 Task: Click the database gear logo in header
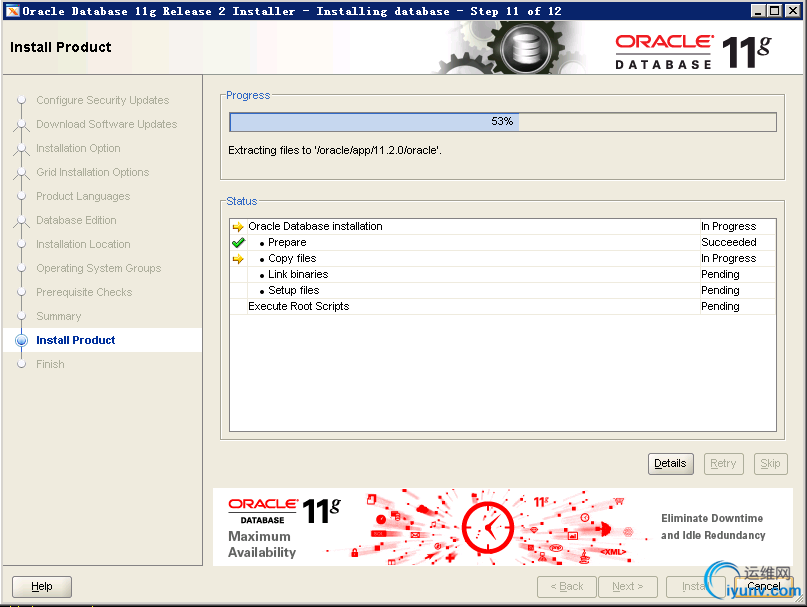(525, 49)
